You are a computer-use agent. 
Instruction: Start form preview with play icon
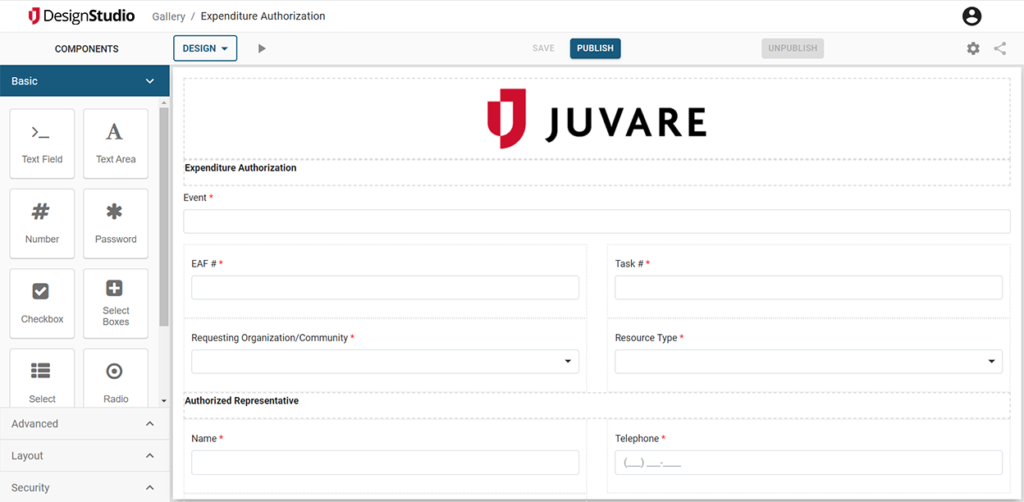pos(262,48)
